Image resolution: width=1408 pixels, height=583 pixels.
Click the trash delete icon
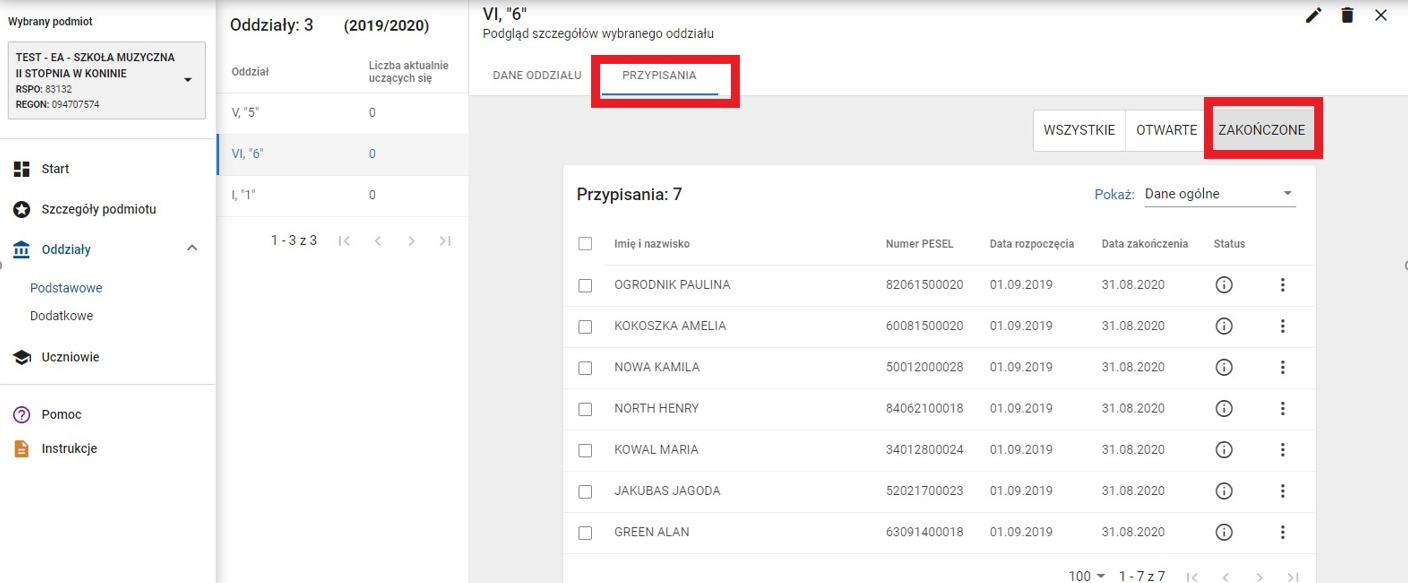1347,15
